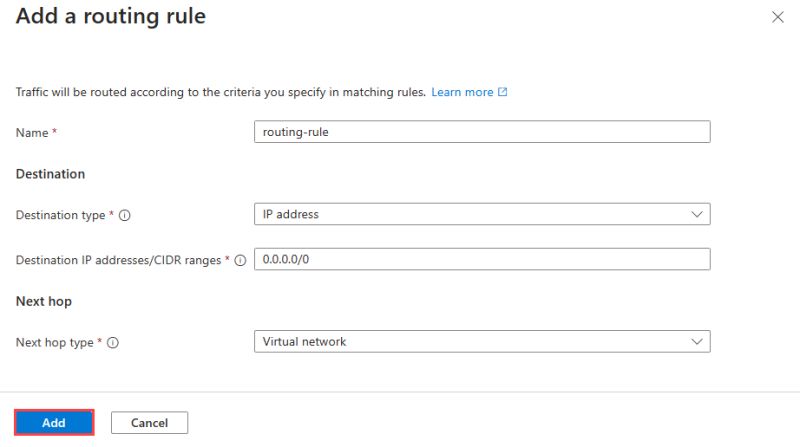The width and height of the screenshot is (800, 447).
Task: Select the Next hop section heading
Action: tap(44, 302)
